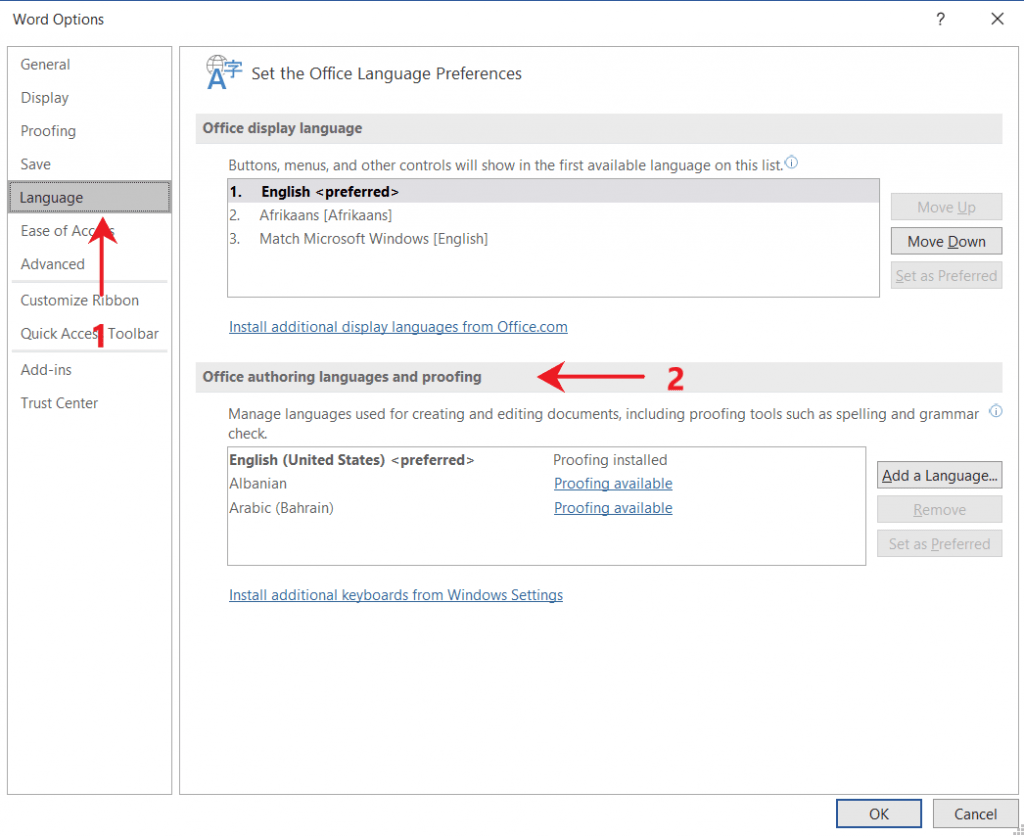Click the Help question mark icon
1024x837 pixels.
pyautogui.click(x=940, y=19)
